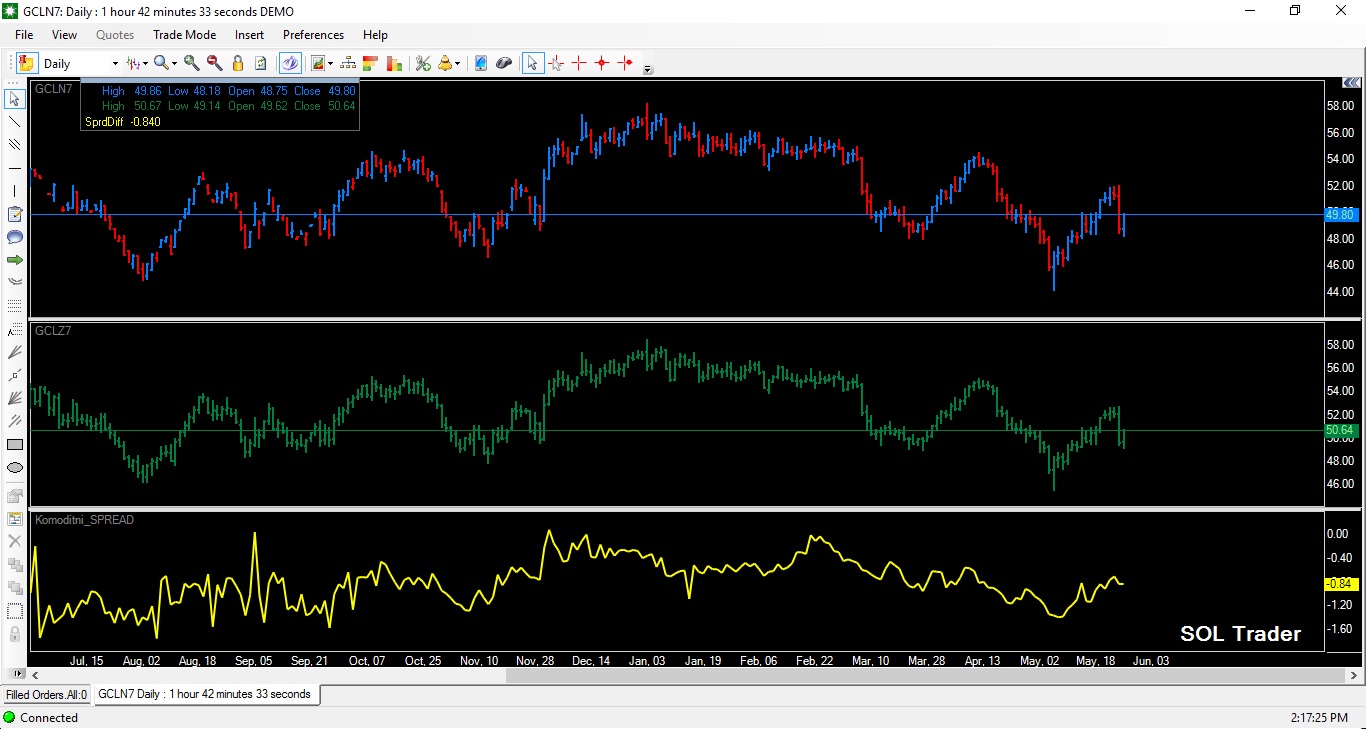
Task: Switch to Filled Orders.All:0 tab
Action: (x=46, y=695)
